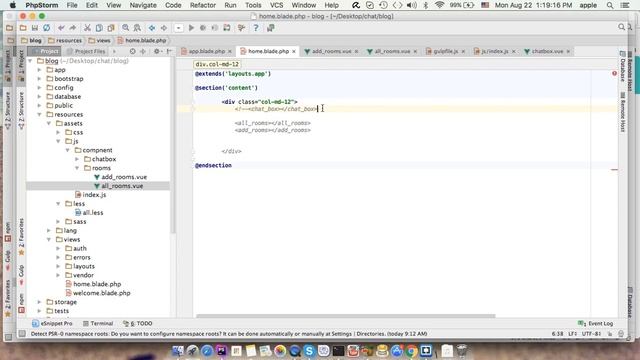Open the Terminal tool window
The height and width of the screenshot is (360, 640).
click(98, 323)
